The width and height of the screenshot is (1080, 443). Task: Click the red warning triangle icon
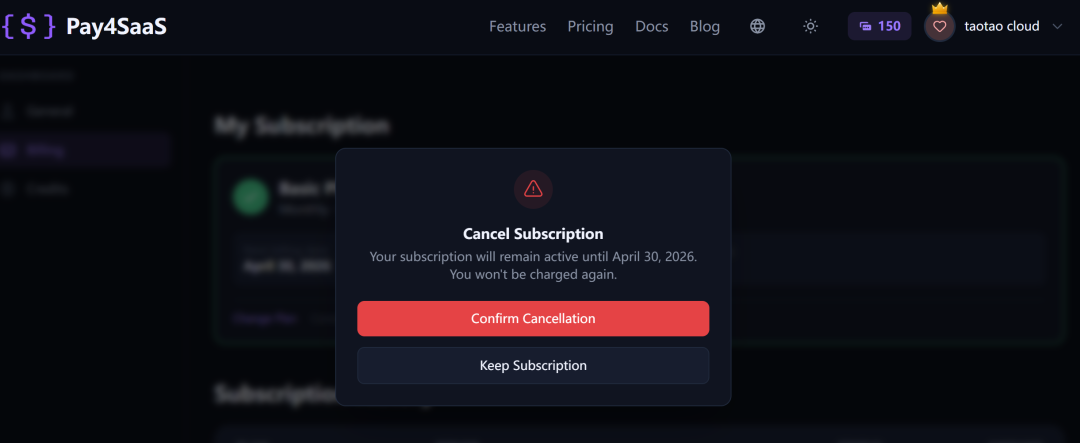[x=533, y=188]
